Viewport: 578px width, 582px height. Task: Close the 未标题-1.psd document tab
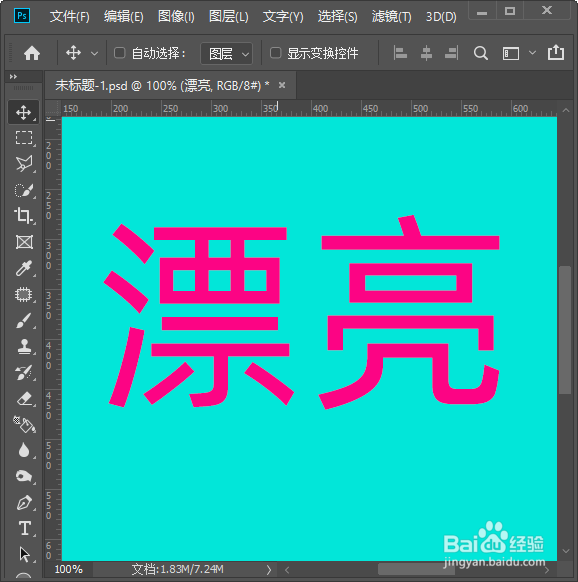point(282,85)
